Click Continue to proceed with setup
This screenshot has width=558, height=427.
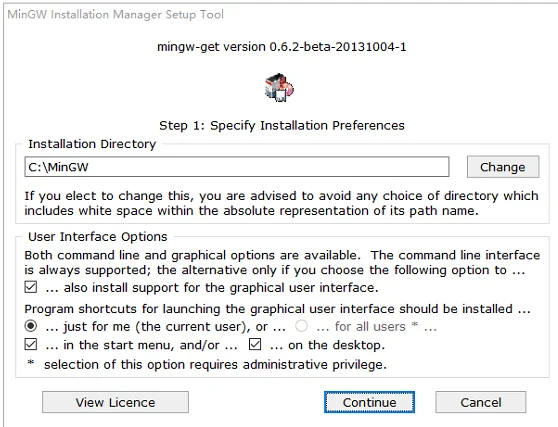(369, 402)
